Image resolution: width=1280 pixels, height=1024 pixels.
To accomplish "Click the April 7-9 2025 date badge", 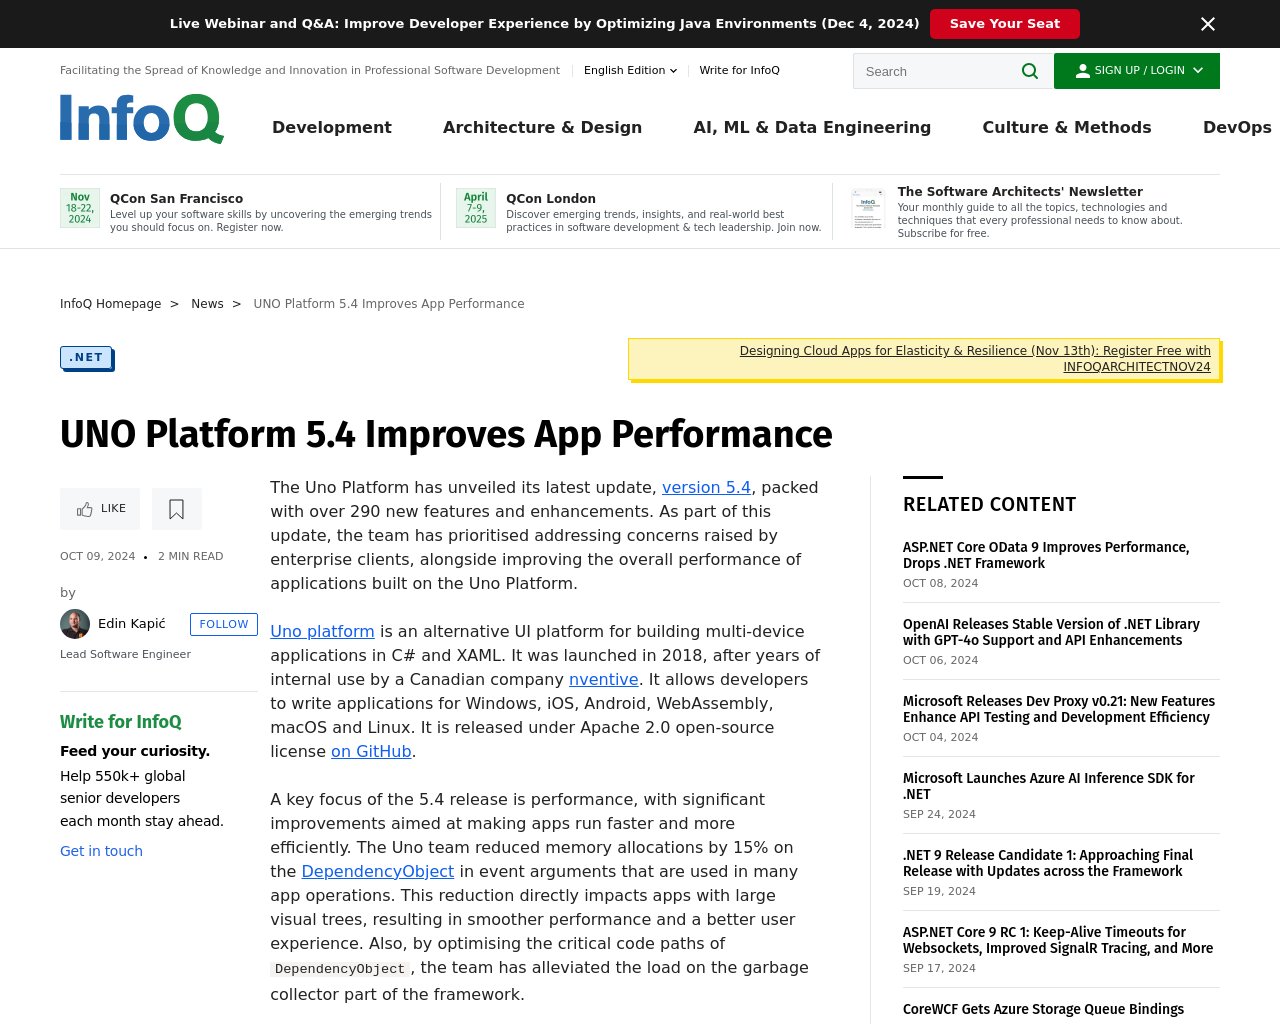I will click(476, 208).
